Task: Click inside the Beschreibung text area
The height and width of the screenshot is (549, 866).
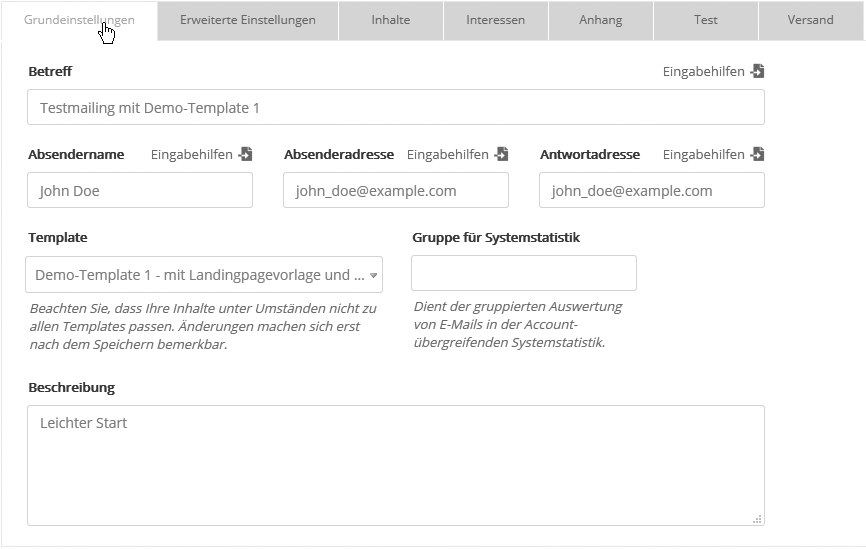Action: pos(395,465)
